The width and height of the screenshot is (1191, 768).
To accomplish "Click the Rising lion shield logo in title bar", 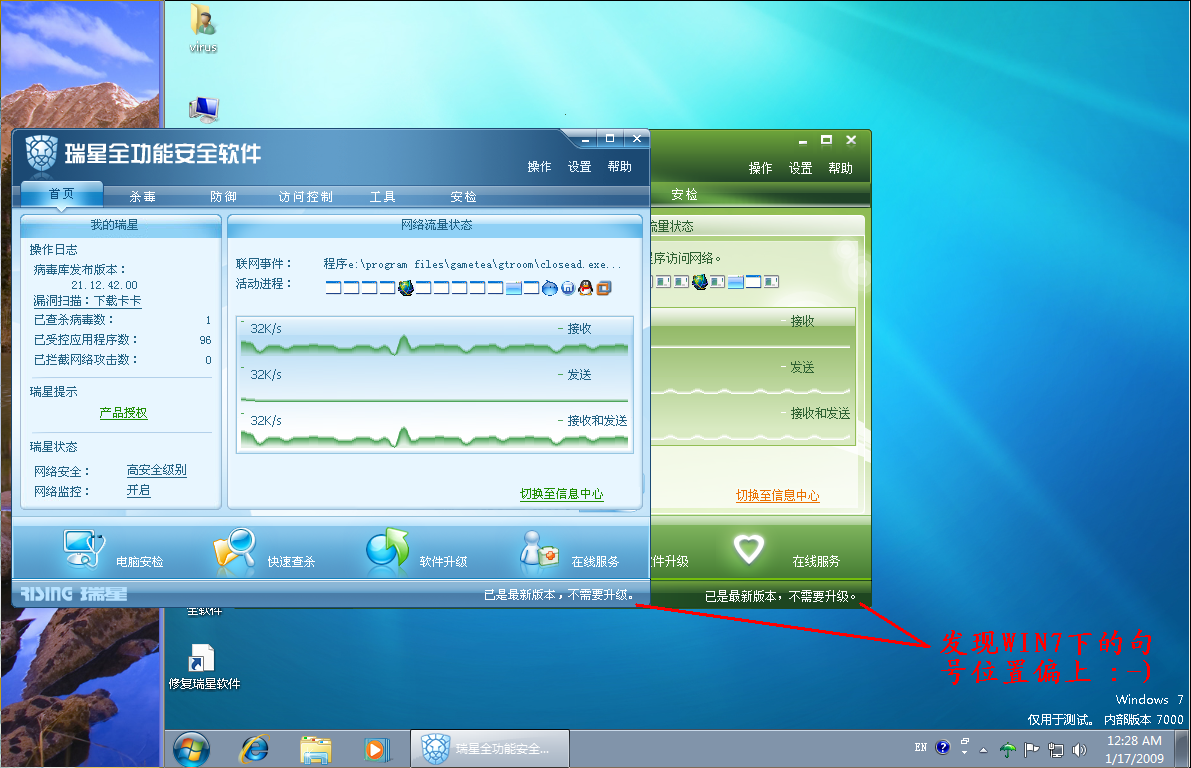I will [42, 153].
